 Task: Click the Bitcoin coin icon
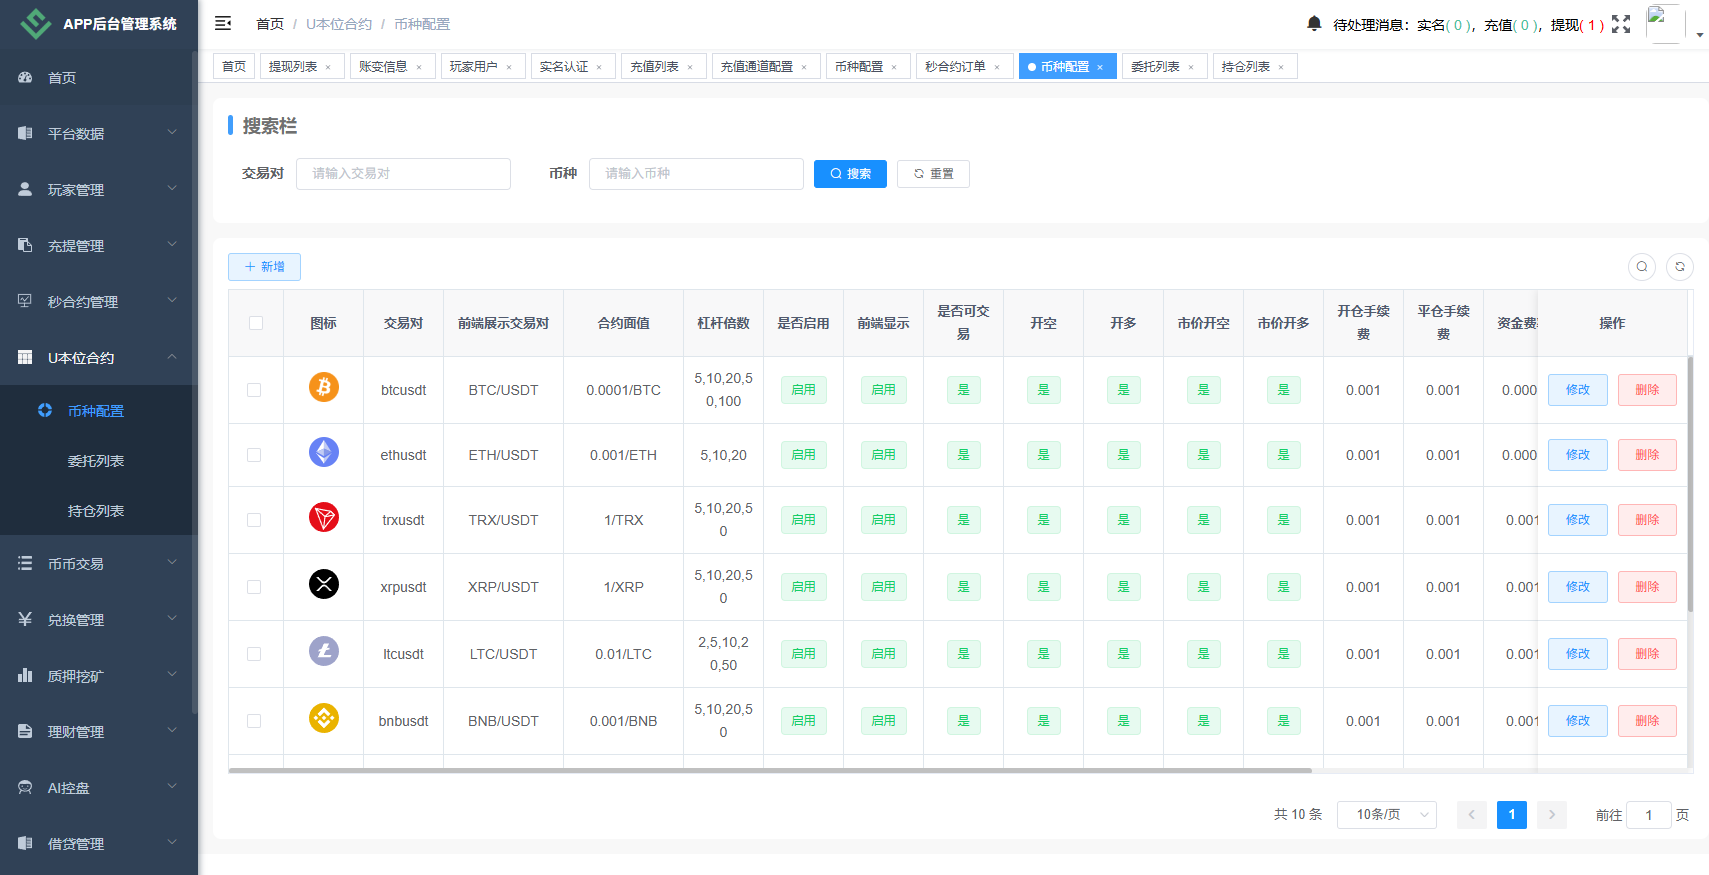click(323, 387)
